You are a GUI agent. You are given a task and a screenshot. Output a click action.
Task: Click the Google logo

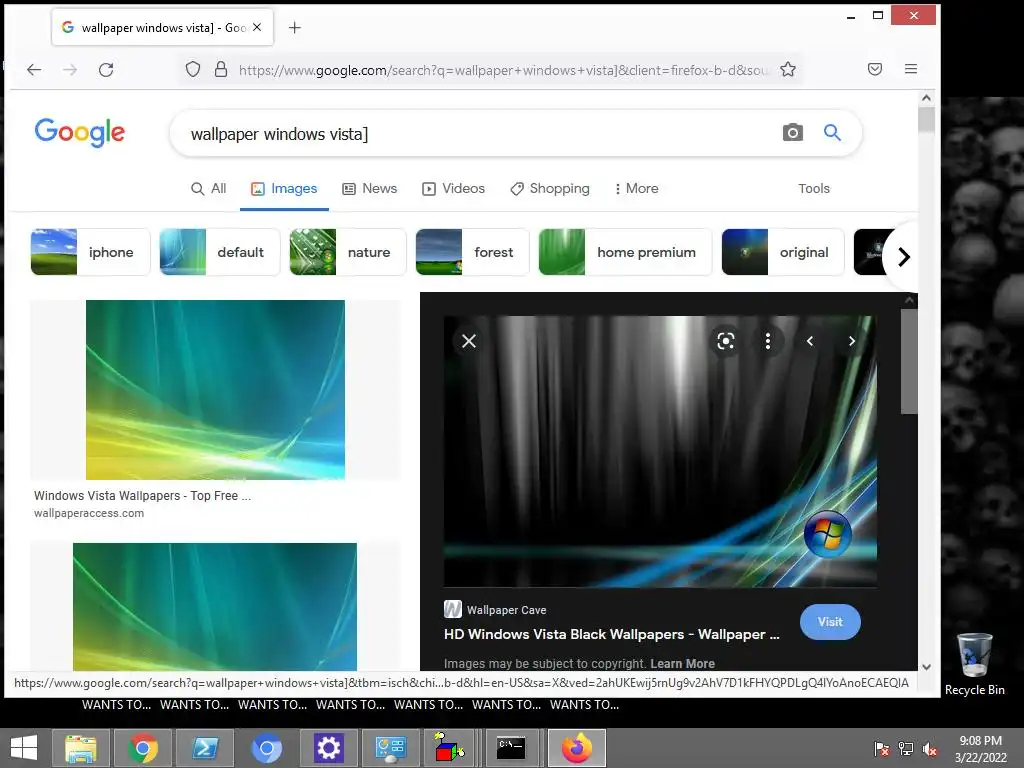(80, 133)
